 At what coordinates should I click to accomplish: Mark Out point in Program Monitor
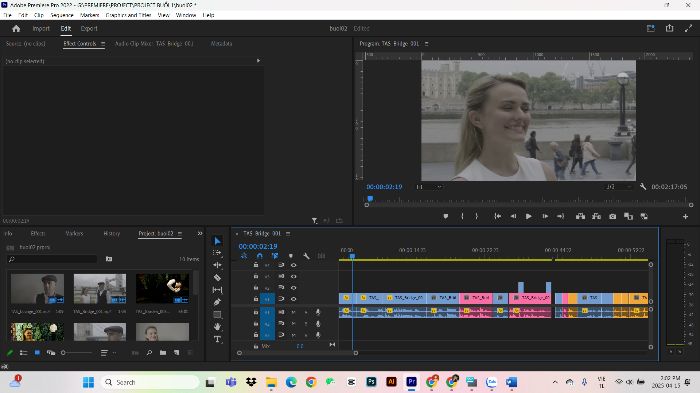click(477, 216)
